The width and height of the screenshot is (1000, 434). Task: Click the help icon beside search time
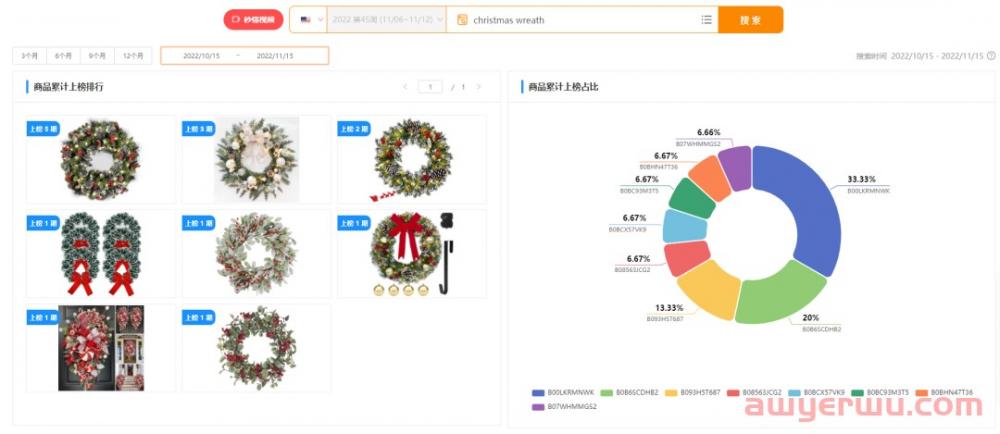click(x=991, y=56)
